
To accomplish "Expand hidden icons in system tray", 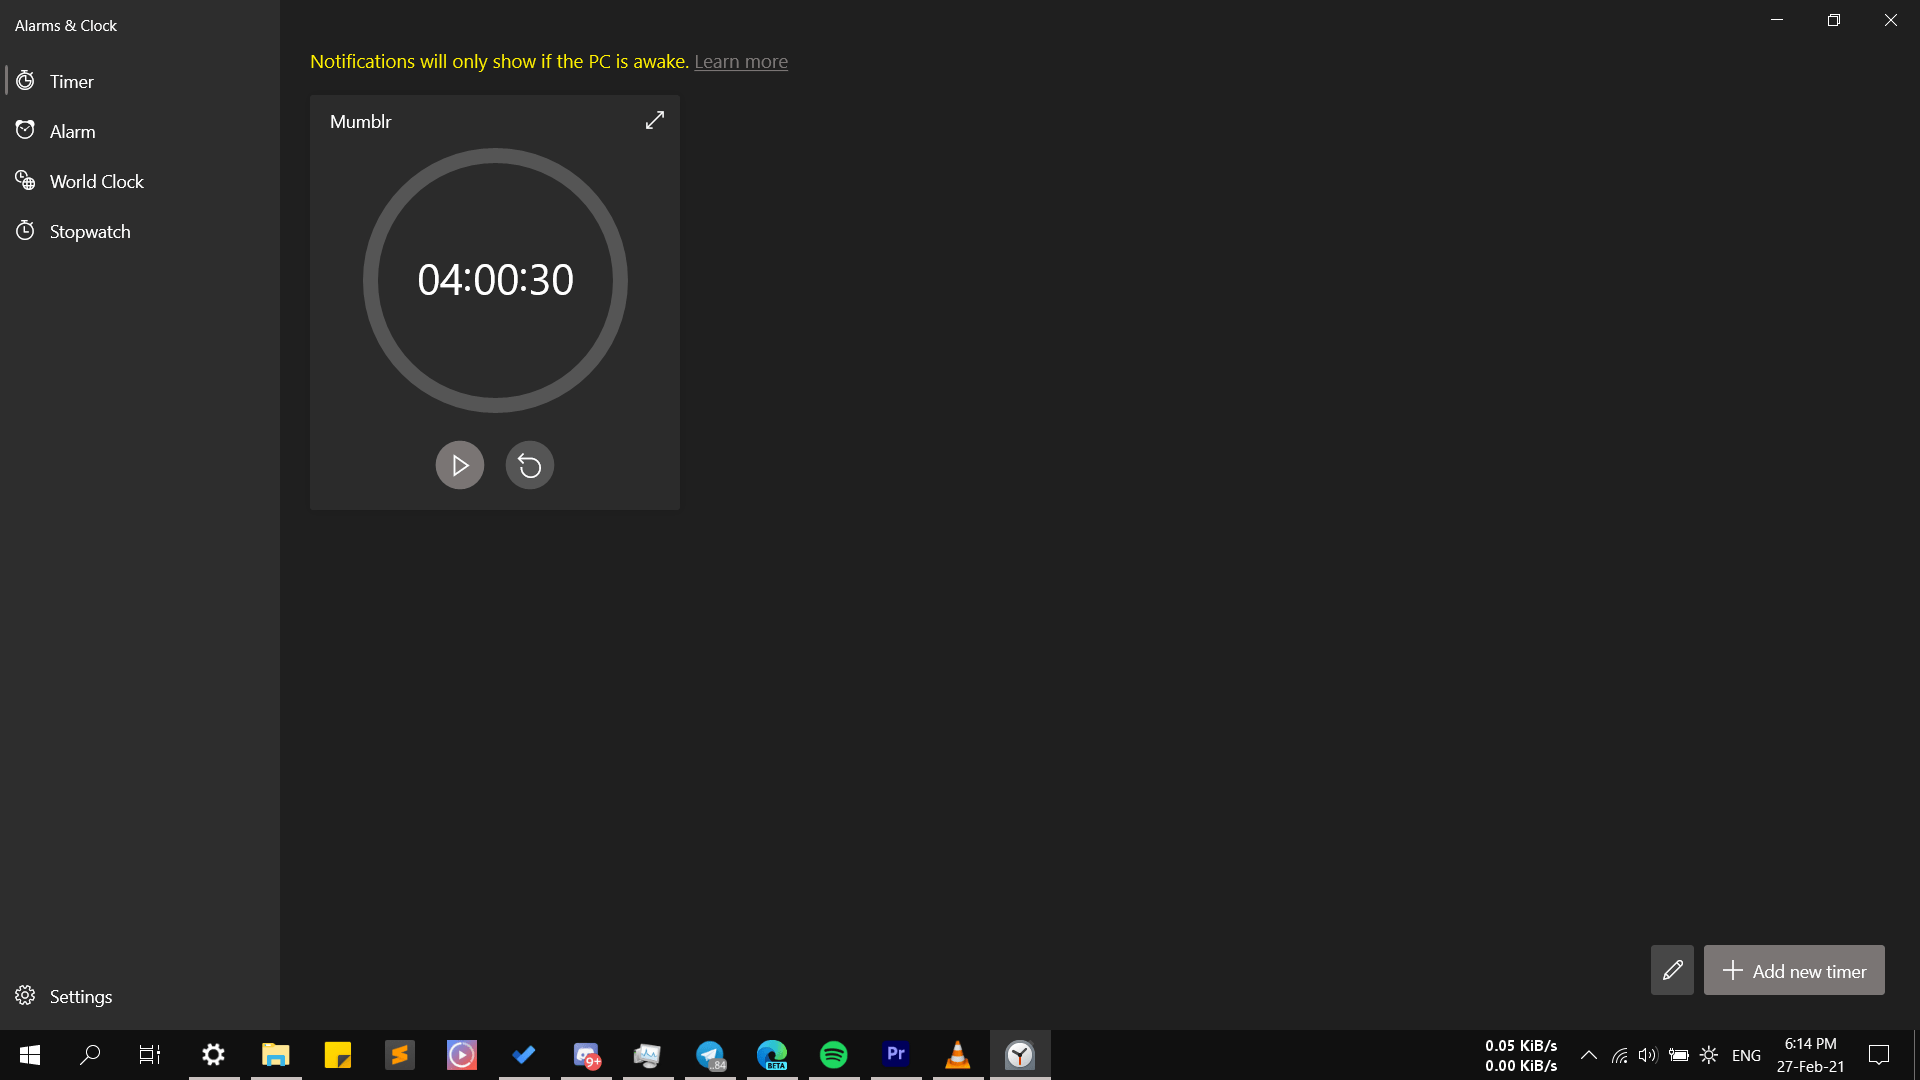I will pos(1589,1055).
